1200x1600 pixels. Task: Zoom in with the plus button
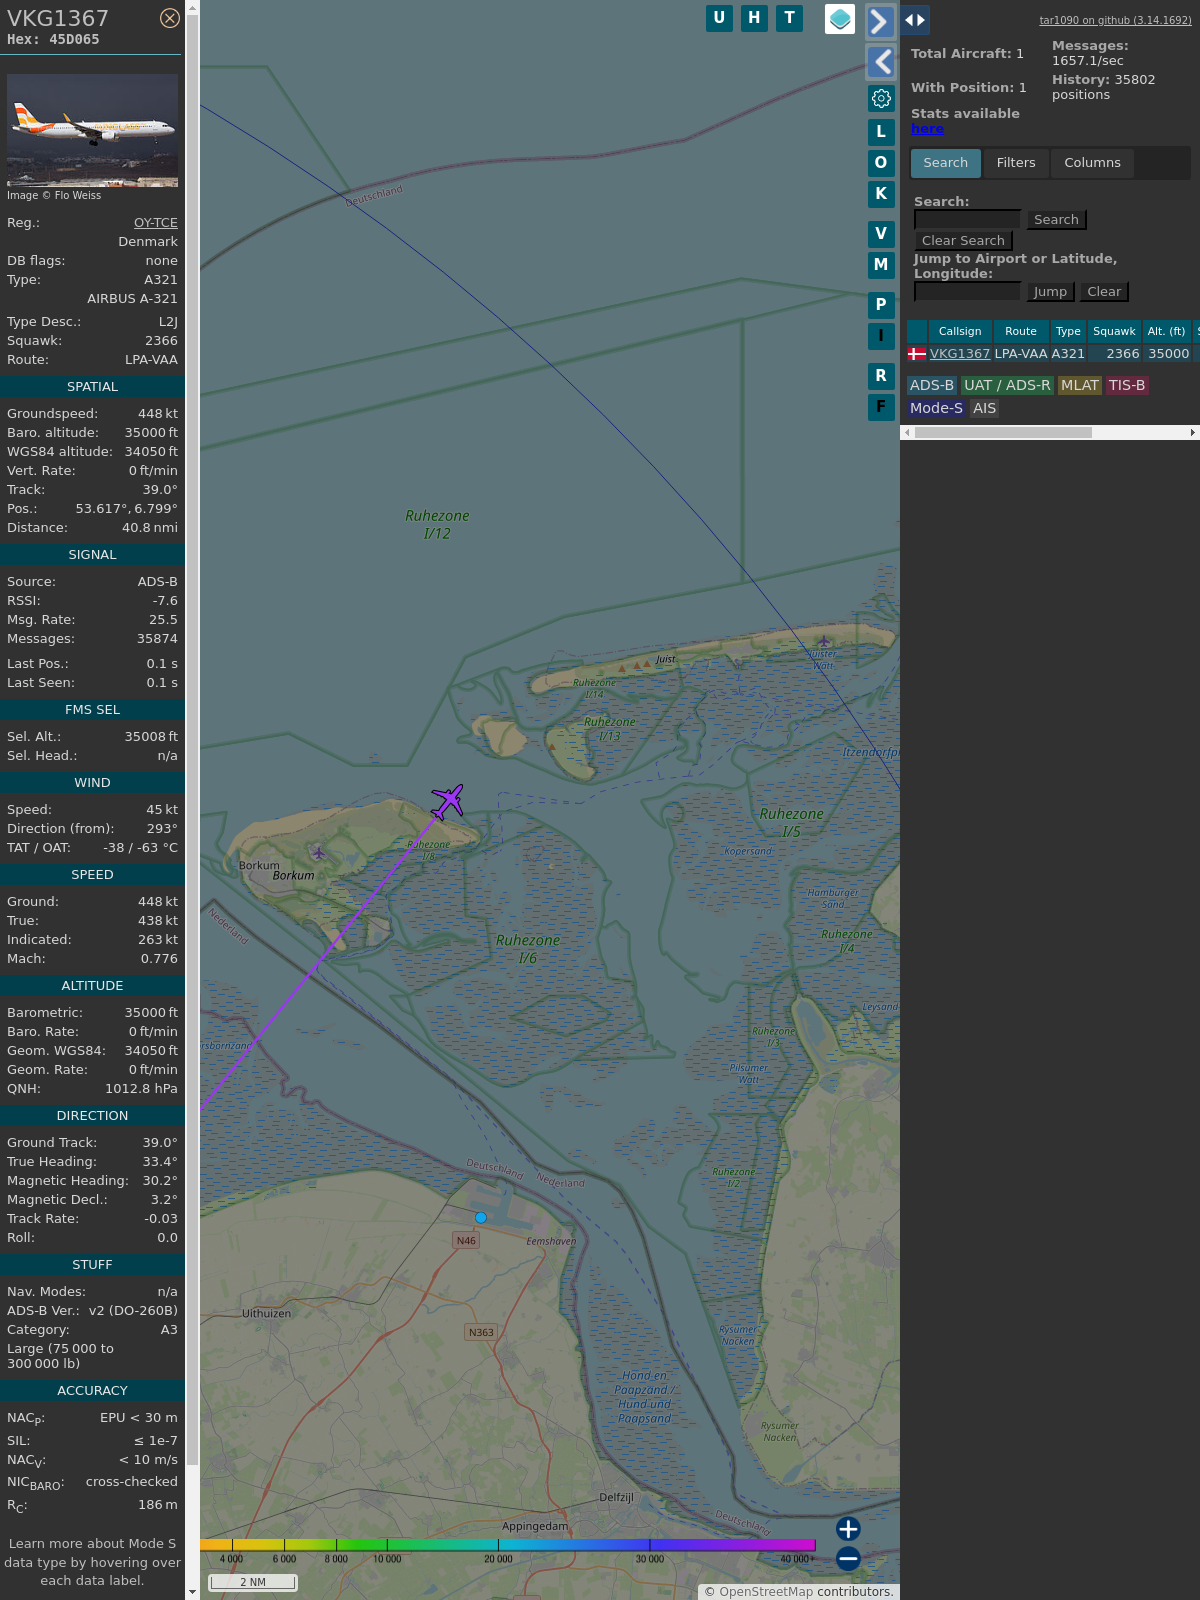[848, 1529]
